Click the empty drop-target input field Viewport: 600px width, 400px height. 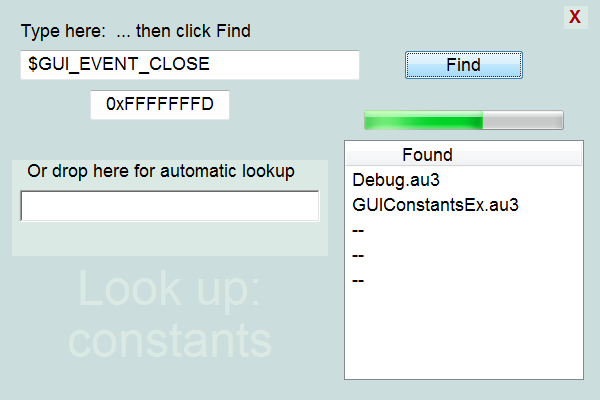[x=170, y=206]
